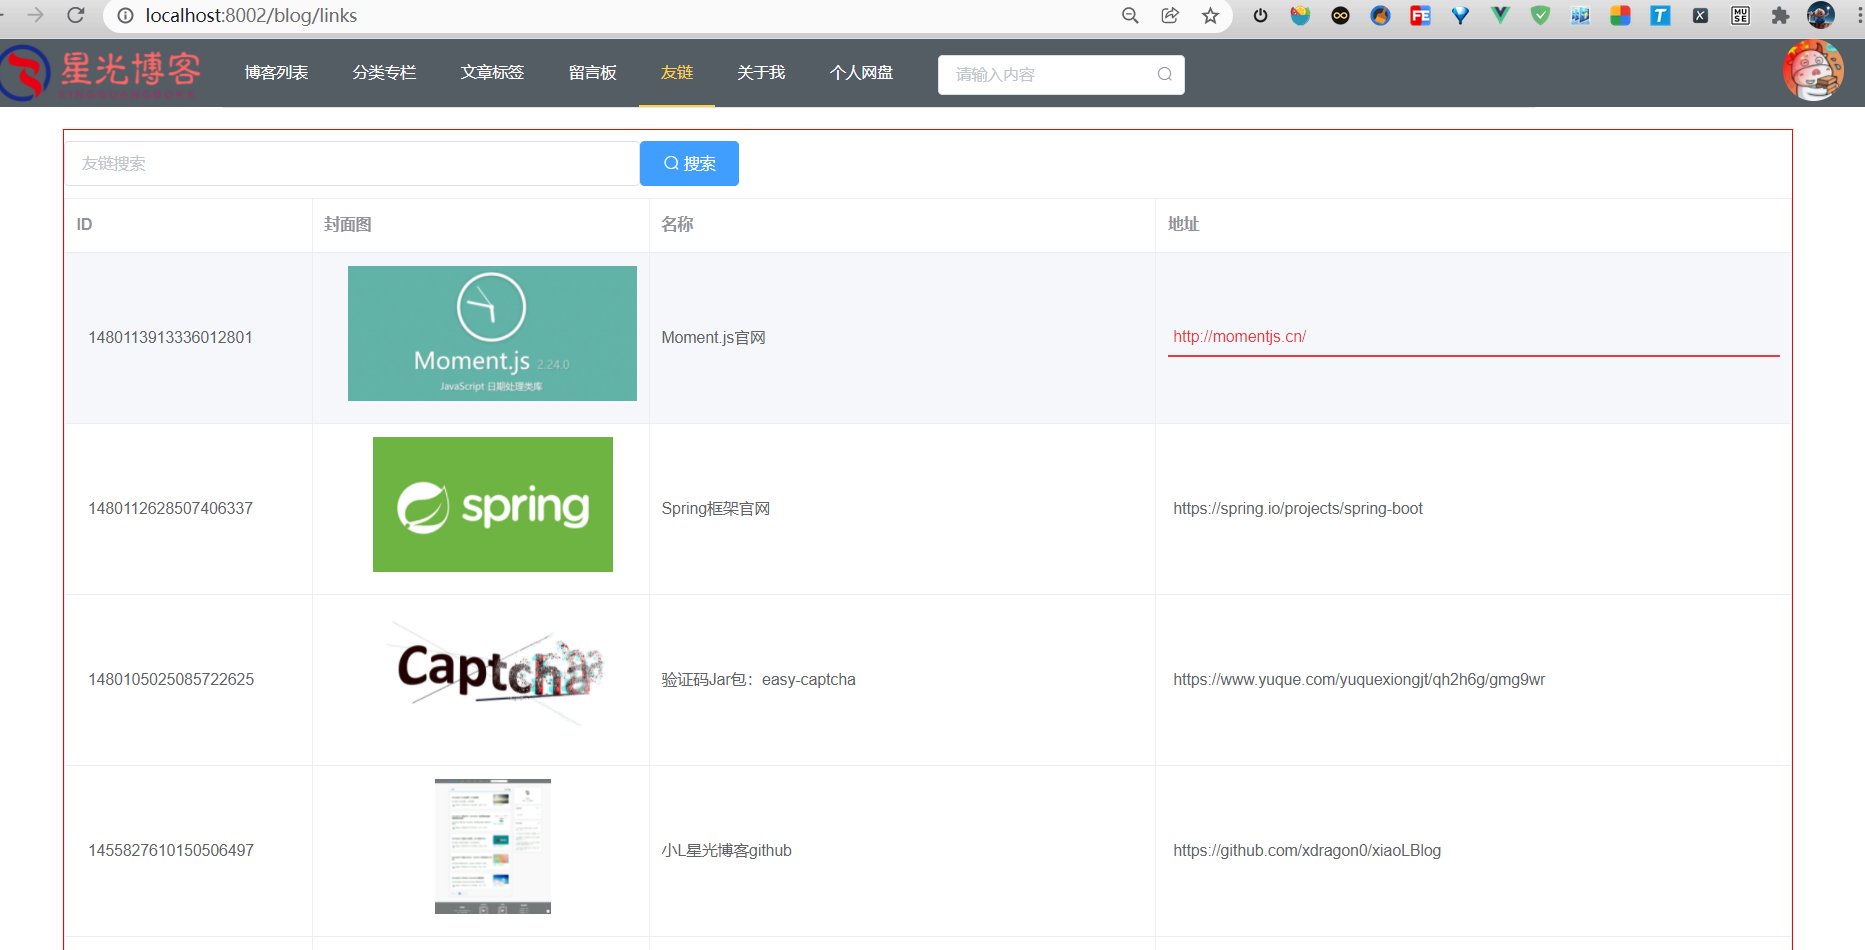This screenshot has height=950, width=1865.
Task: Open the spring.io spring-boot link
Action: 1297,509
